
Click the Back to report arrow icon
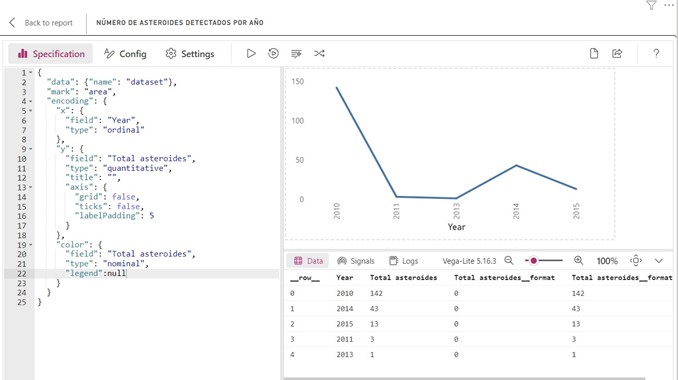coord(12,22)
